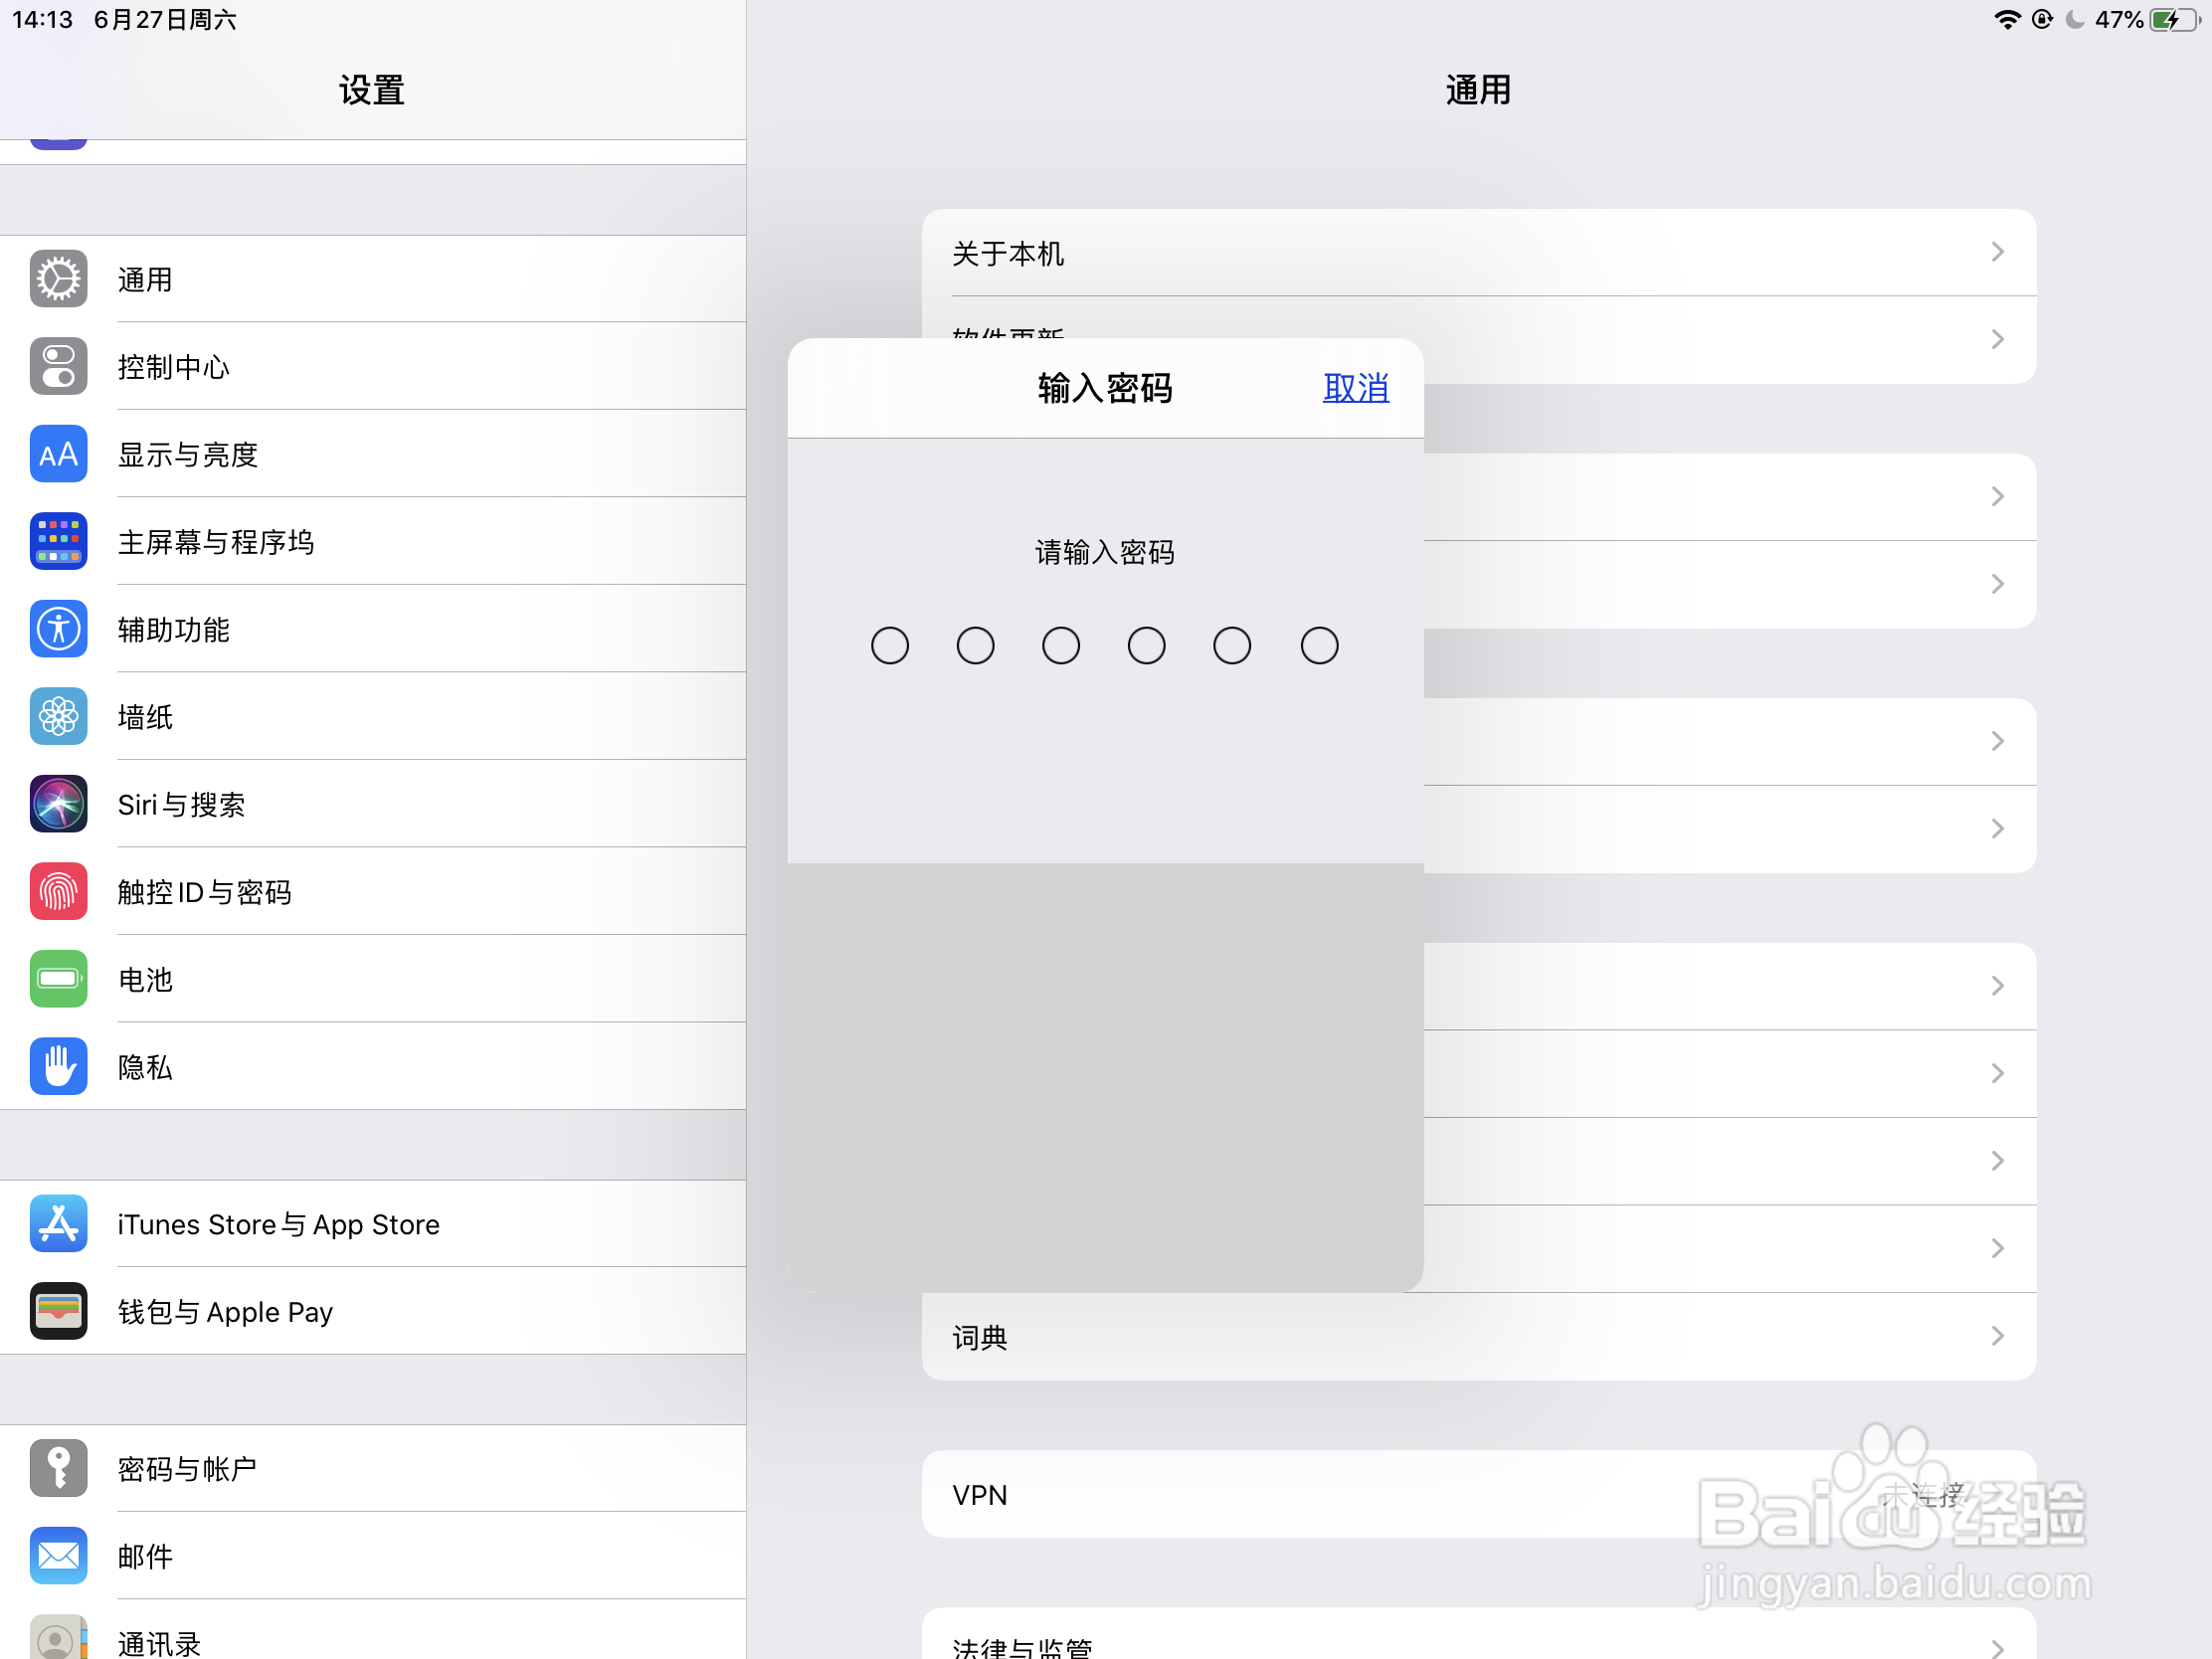Expand the 关于本机 row chevron

tap(1998, 253)
